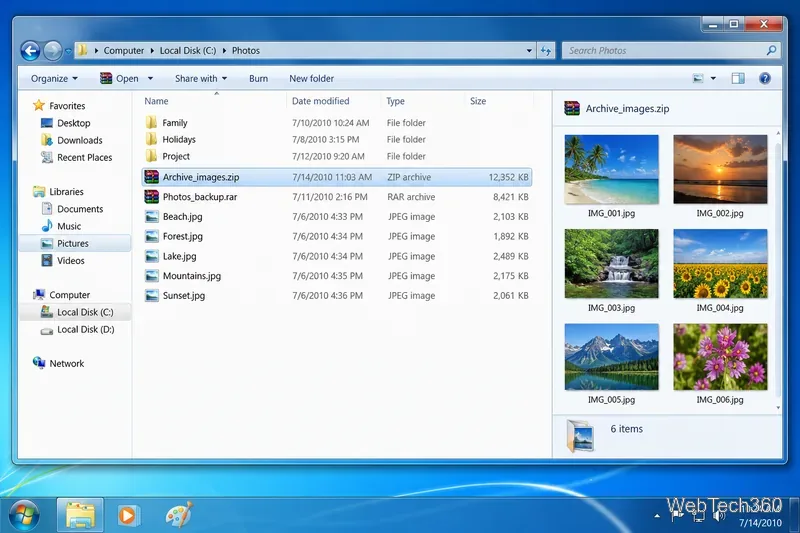The image size is (800, 533).
Task: Go back with the blue Back arrow
Action: [x=31, y=50]
